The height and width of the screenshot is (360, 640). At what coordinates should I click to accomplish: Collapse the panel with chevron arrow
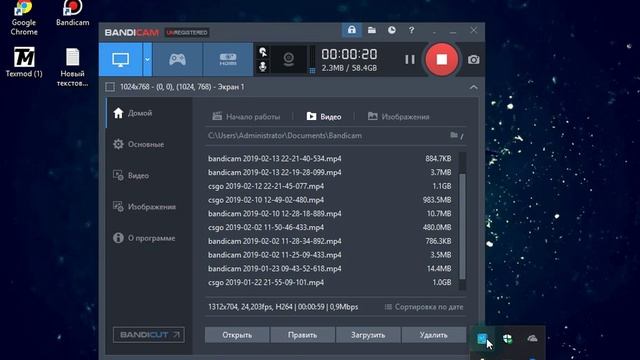(x=473, y=87)
